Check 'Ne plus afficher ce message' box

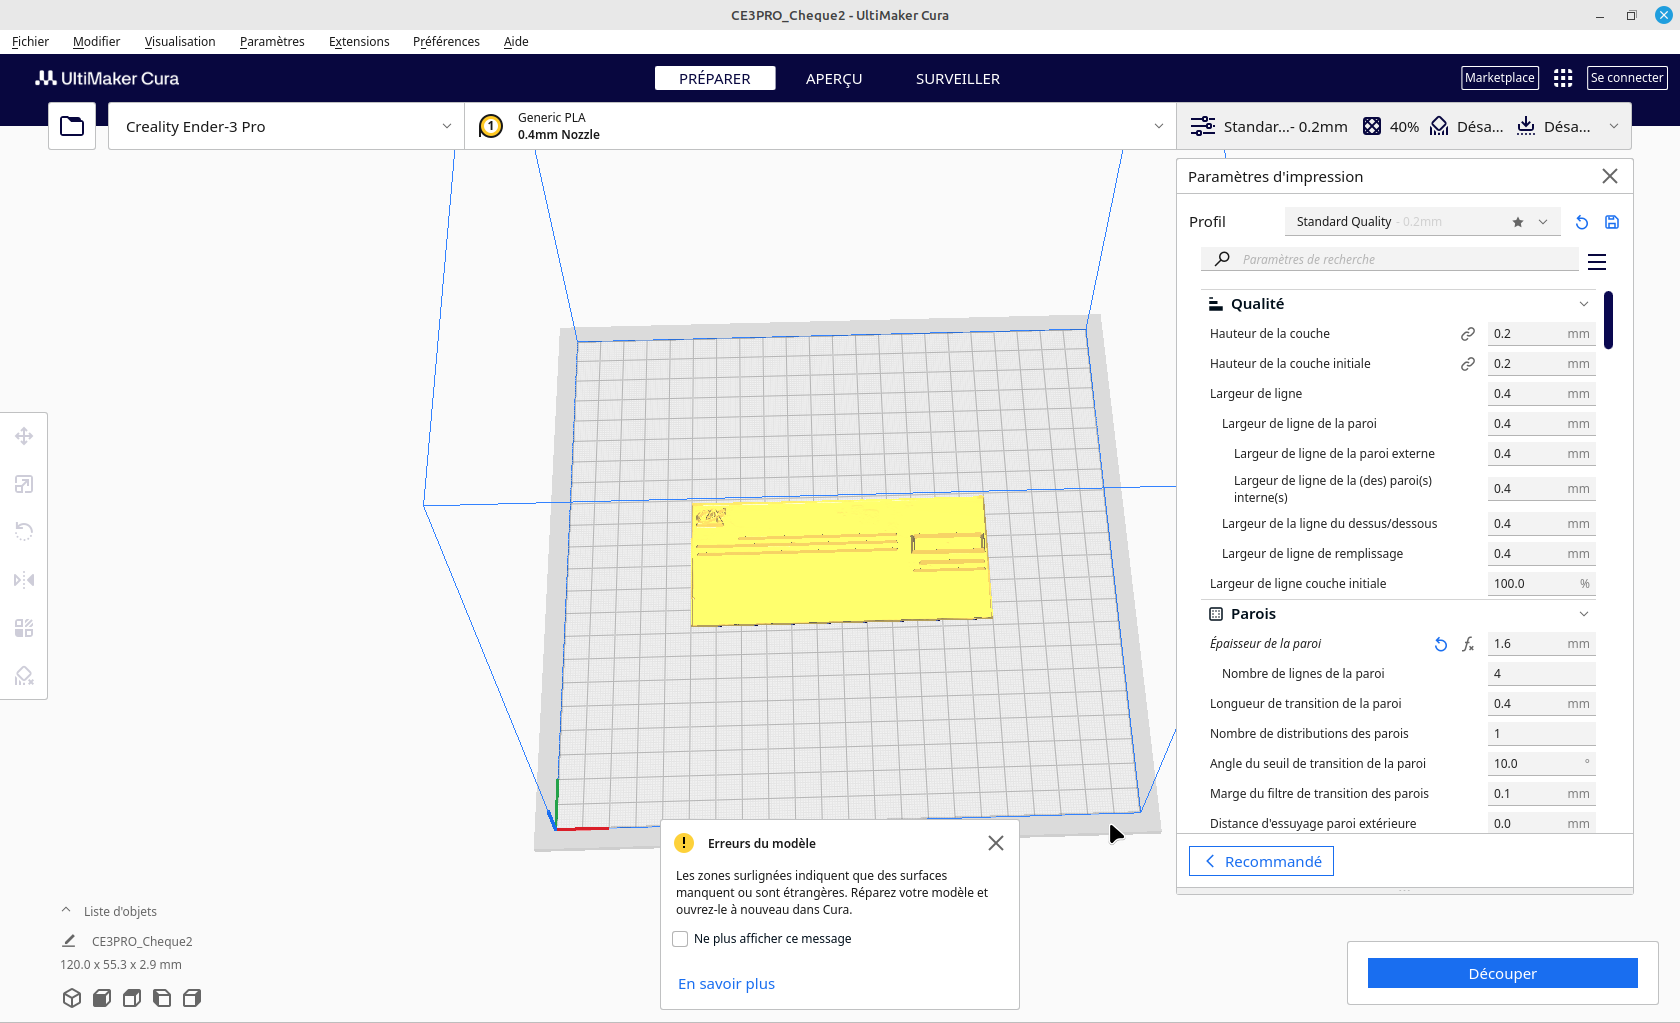pyautogui.click(x=680, y=939)
